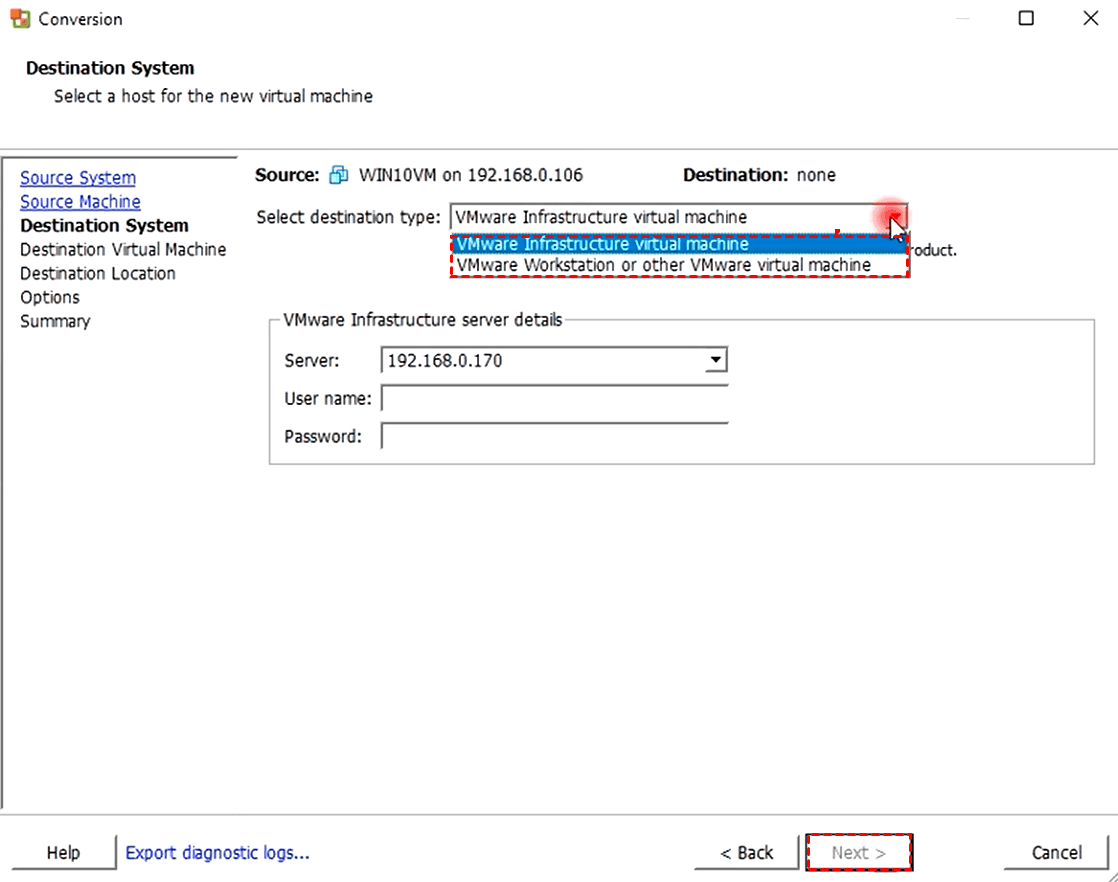The width and height of the screenshot is (1118, 882).
Task: Click Destination Virtual Machine step label
Action: [123, 250]
